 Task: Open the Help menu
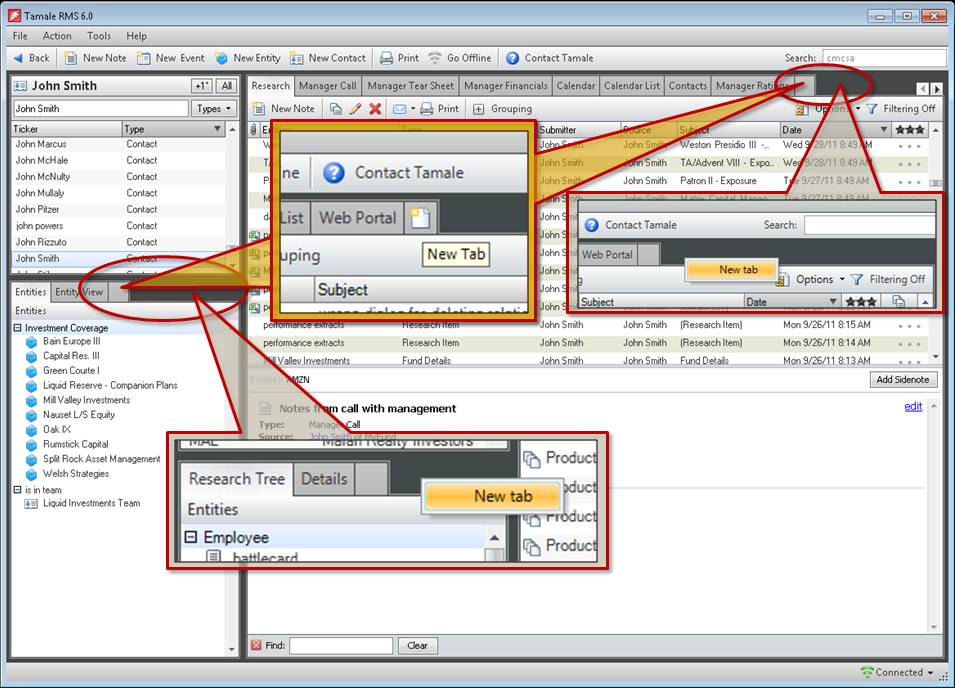click(x=136, y=36)
